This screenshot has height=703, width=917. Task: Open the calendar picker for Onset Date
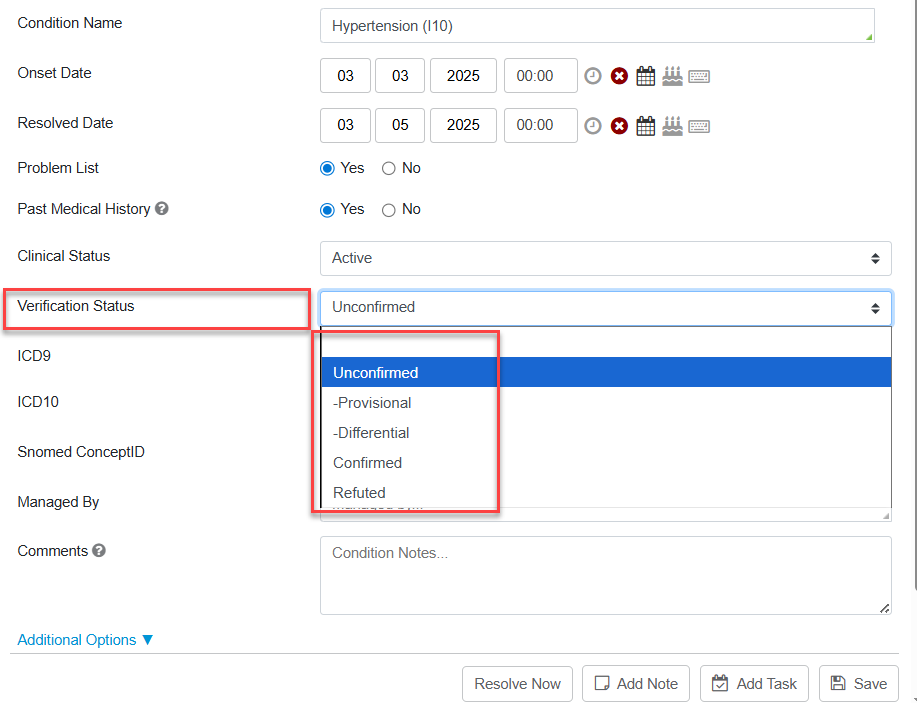coord(646,76)
